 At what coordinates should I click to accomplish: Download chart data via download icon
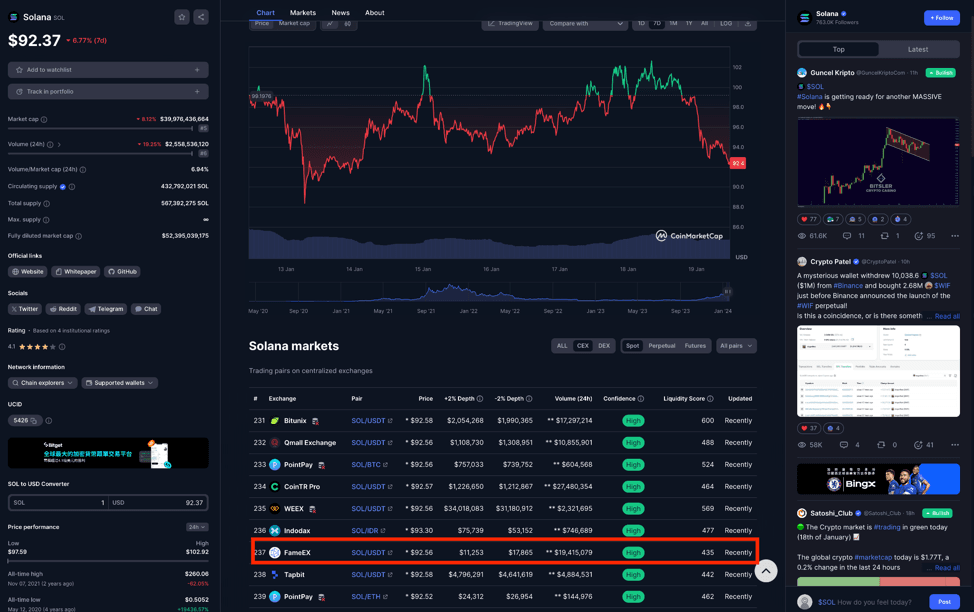coord(747,23)
